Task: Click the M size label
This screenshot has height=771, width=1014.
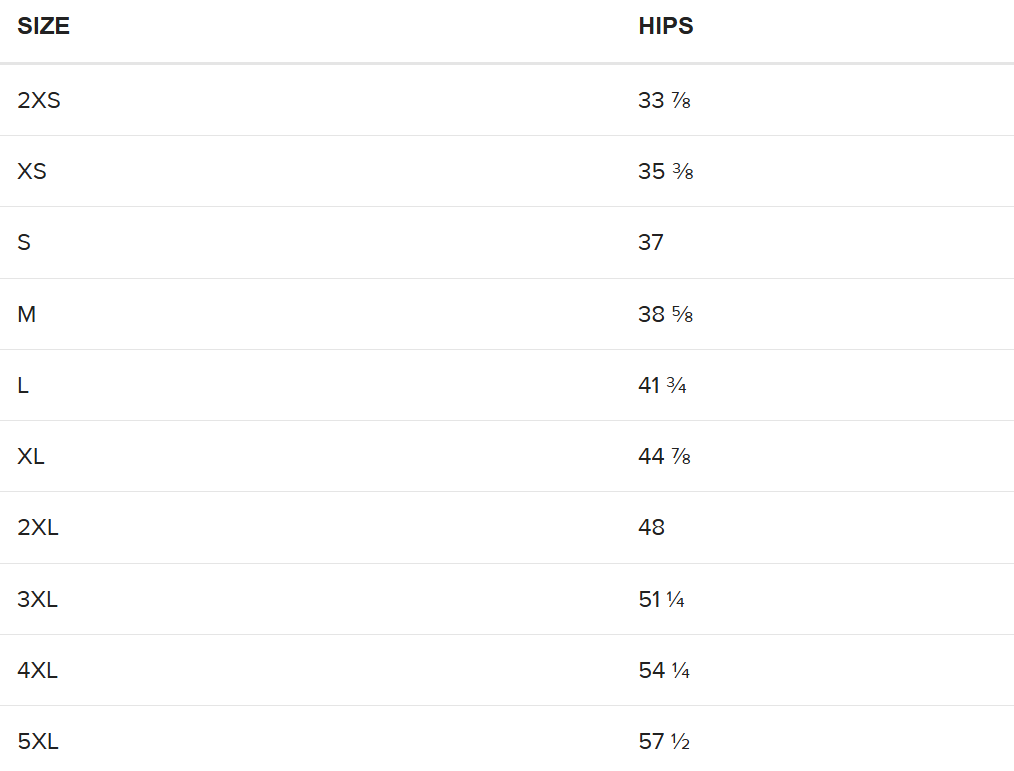Action: pyautogui.click(x=27, y=314)
